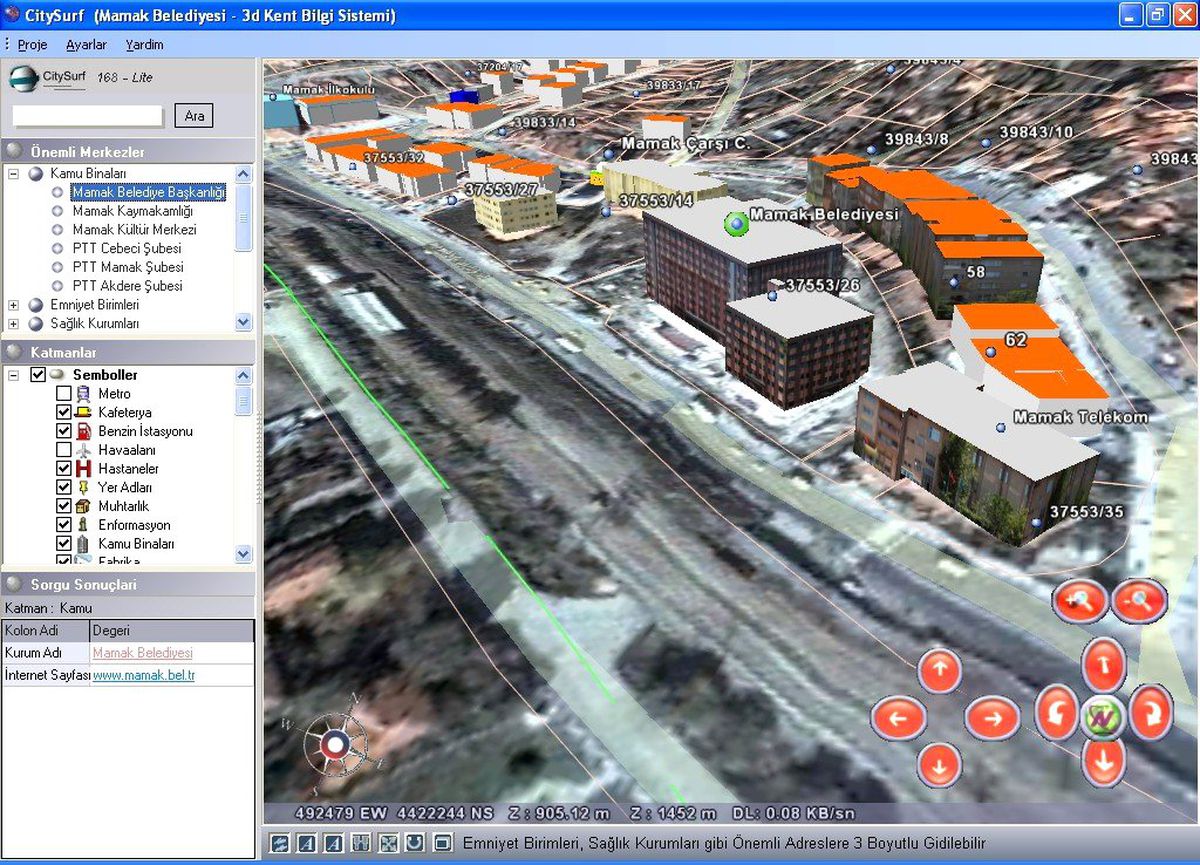This screenshot has height=865, width=1200.
Task: Click the green north reset button
Action: coord(1103,717)
